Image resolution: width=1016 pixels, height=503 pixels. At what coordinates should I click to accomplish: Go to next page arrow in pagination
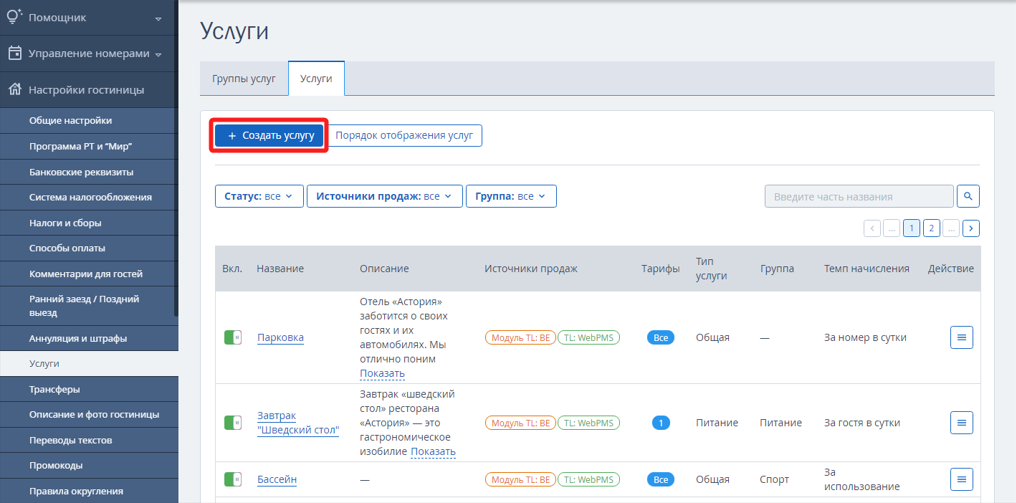tap(971, 228)
